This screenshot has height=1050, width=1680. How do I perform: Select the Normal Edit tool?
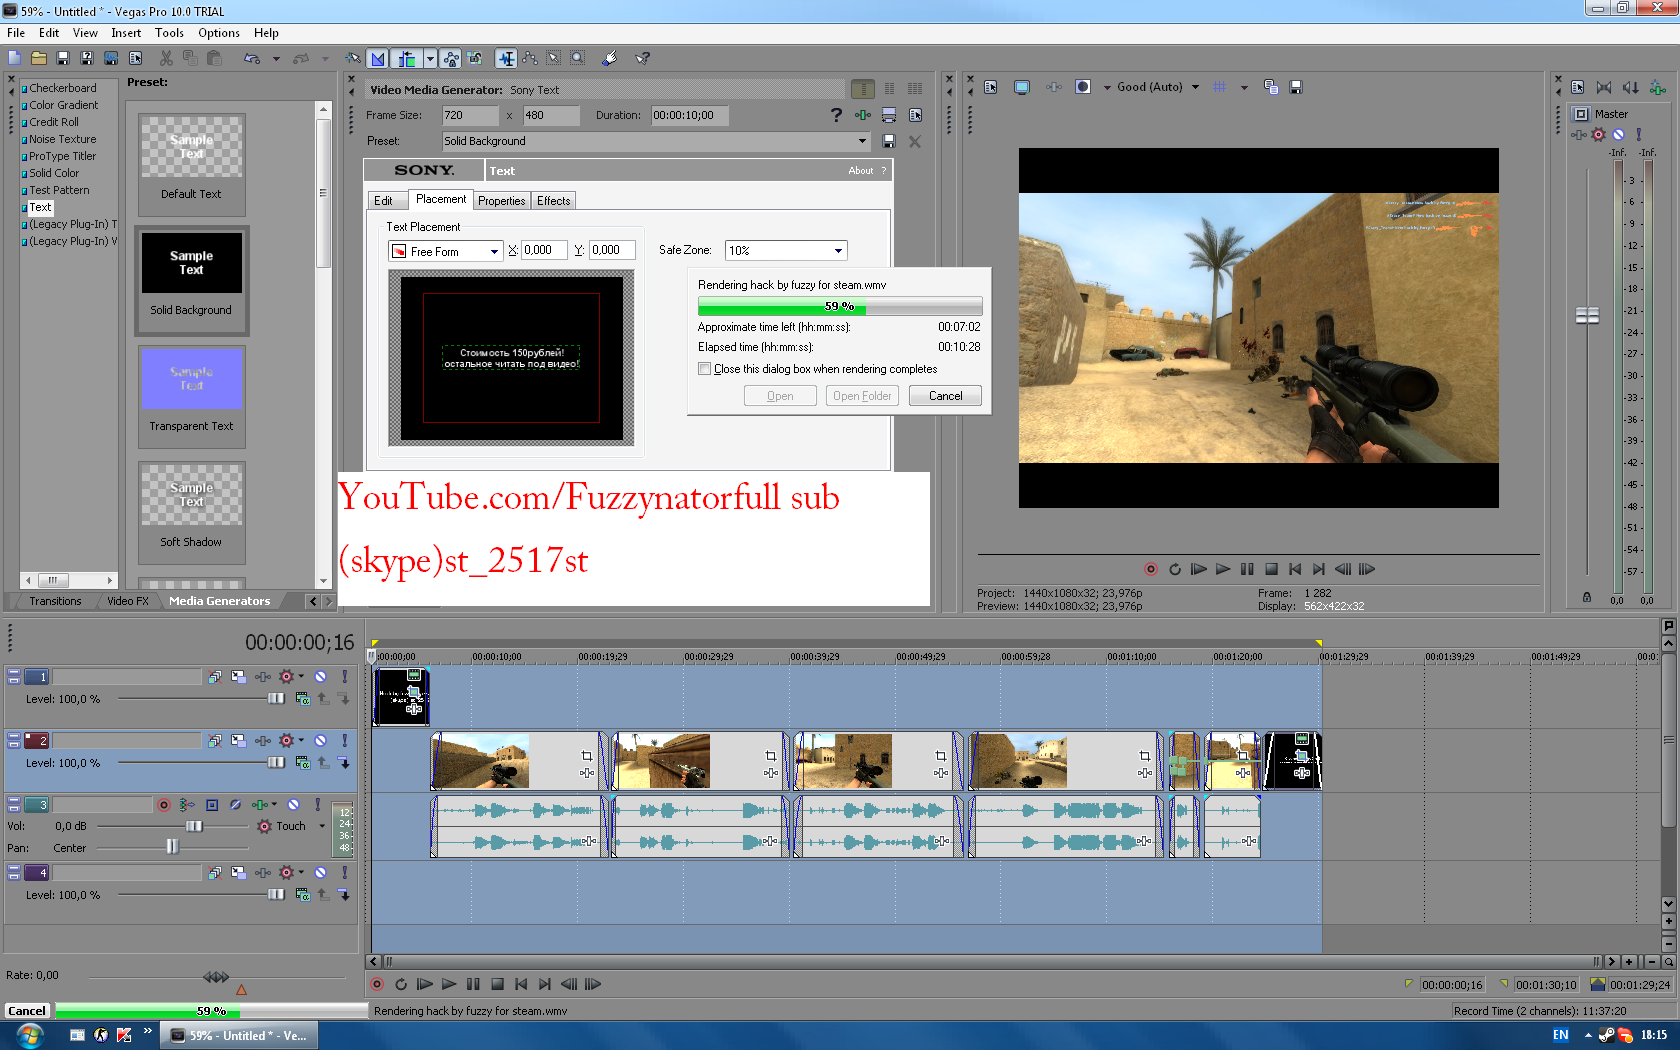[x=506, y=58]
